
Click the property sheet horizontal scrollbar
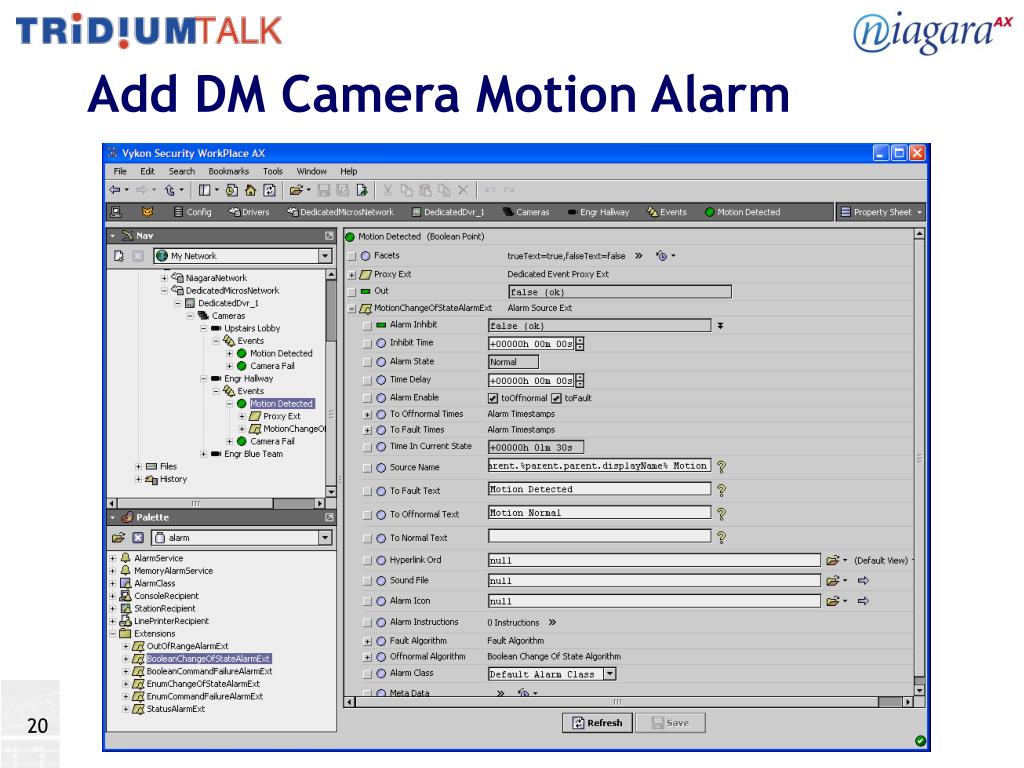click(x=628, y=702)
